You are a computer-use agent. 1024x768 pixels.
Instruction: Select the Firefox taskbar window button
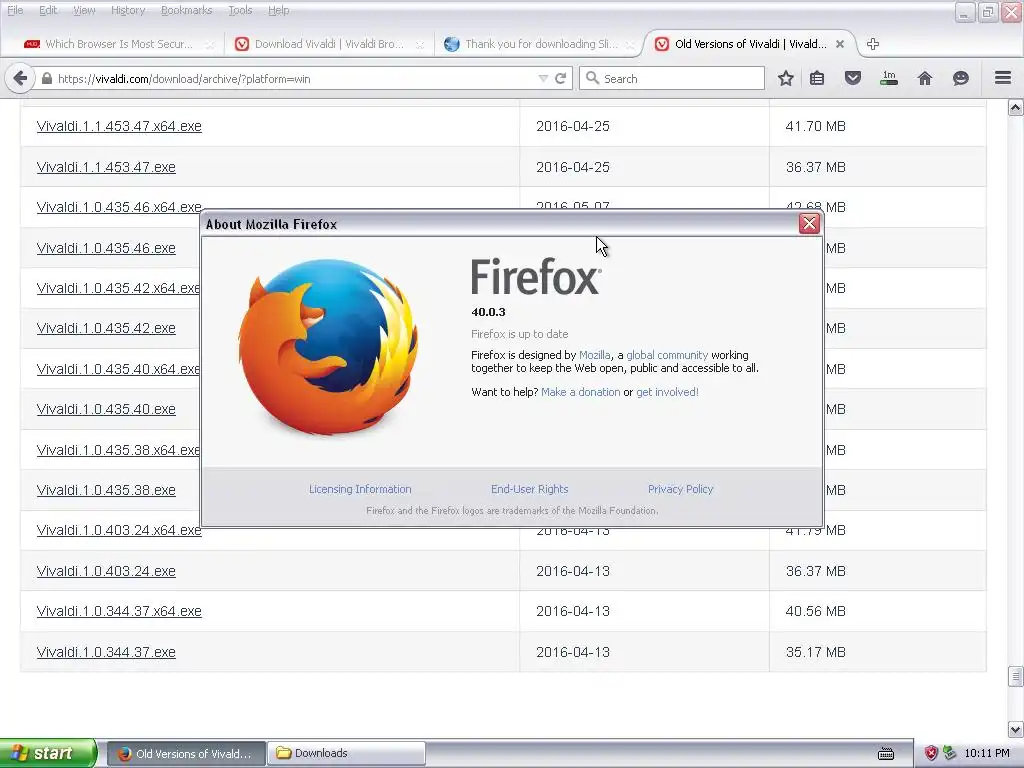pos(186,753)
